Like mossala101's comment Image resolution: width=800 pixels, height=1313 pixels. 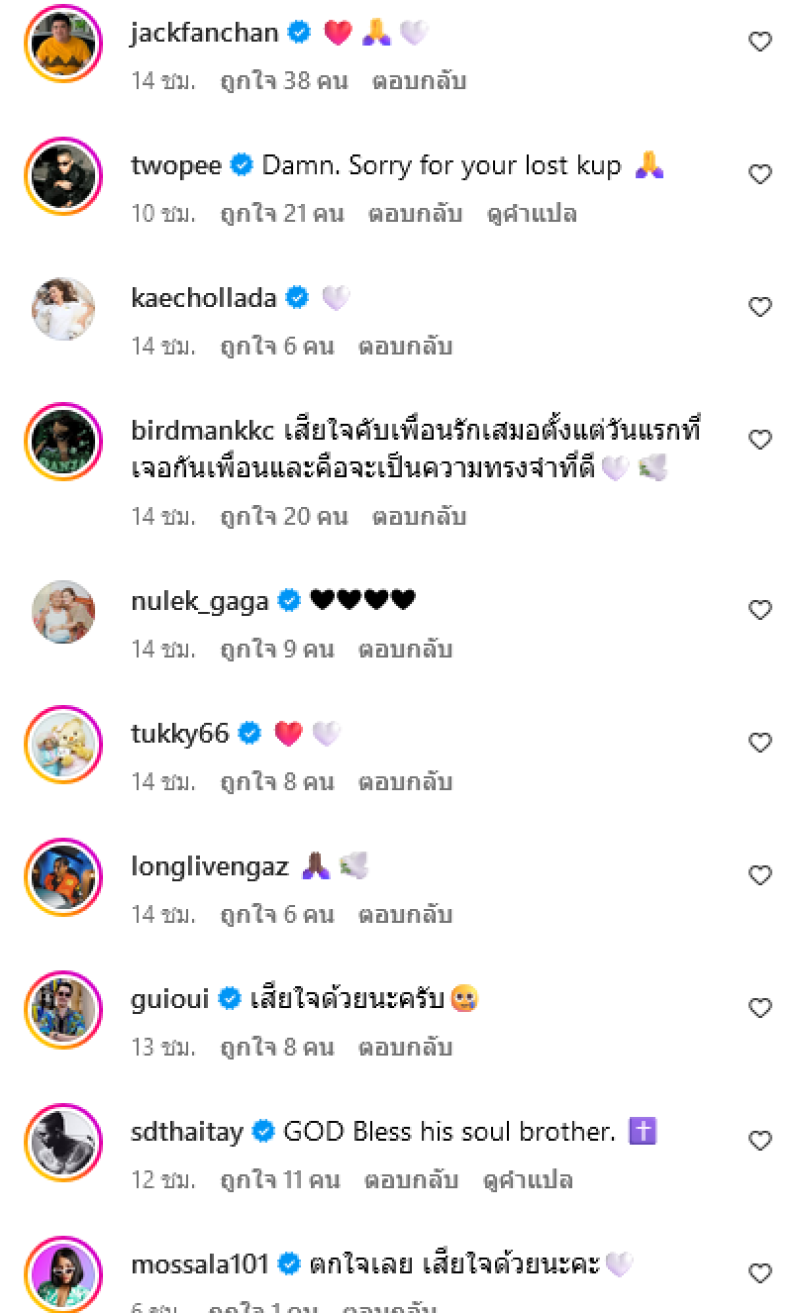(x=760, y=1273)
